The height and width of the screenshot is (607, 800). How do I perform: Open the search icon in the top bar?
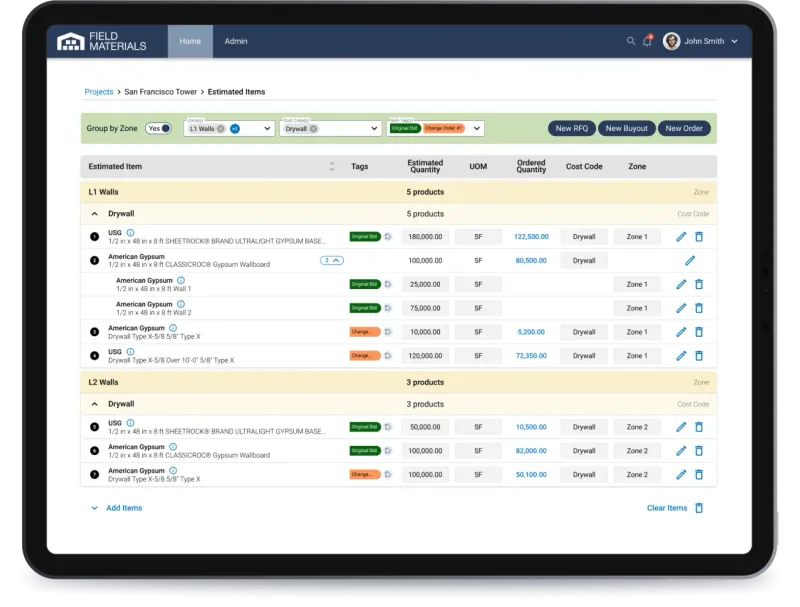(x=631, y=41)
